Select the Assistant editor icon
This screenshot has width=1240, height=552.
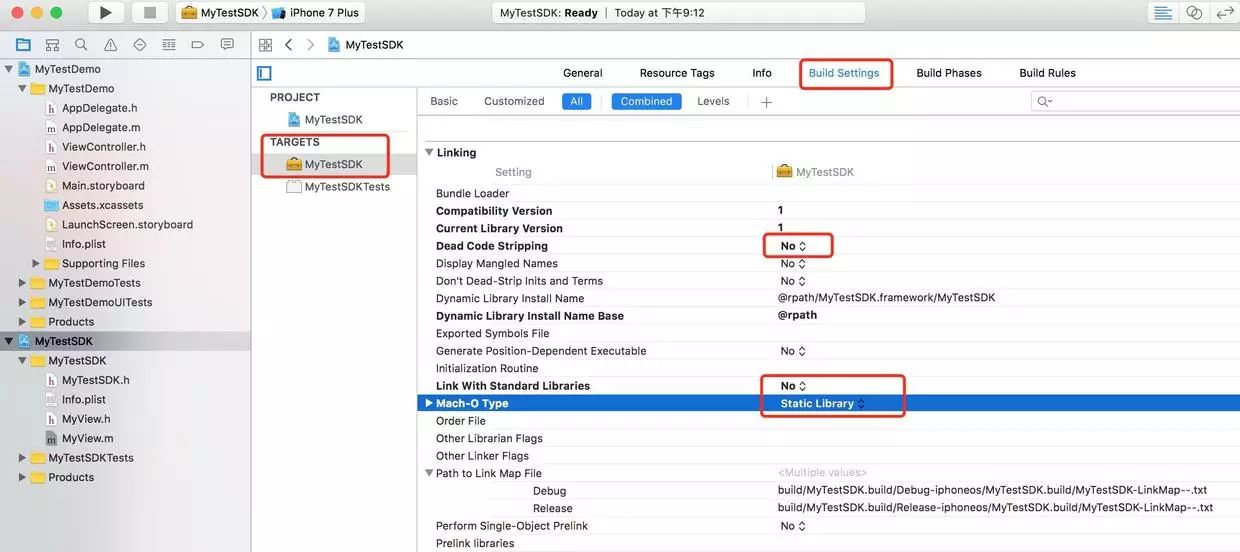(x=1194, y=13)
